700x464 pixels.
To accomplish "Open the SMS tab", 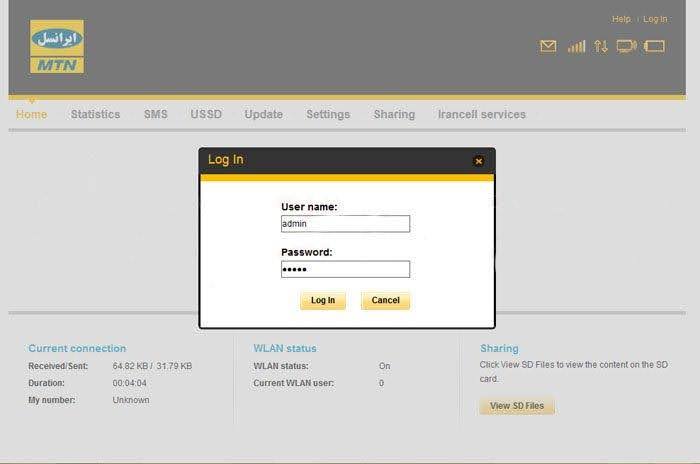I will (155, 114).
